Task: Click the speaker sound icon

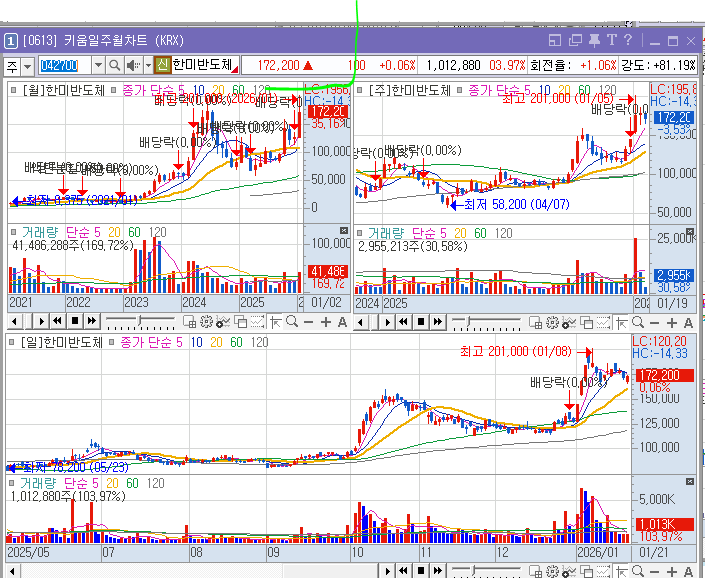Action: point(132,66)
